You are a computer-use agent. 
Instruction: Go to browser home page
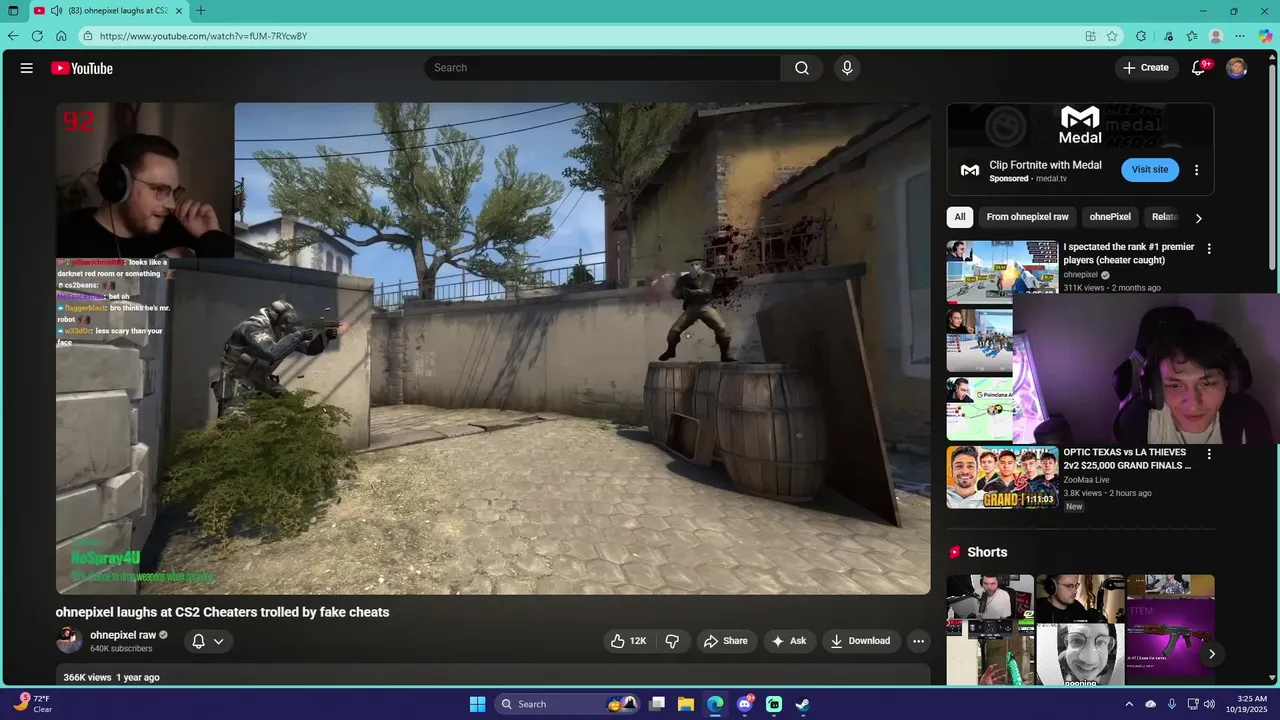point(61,36)
